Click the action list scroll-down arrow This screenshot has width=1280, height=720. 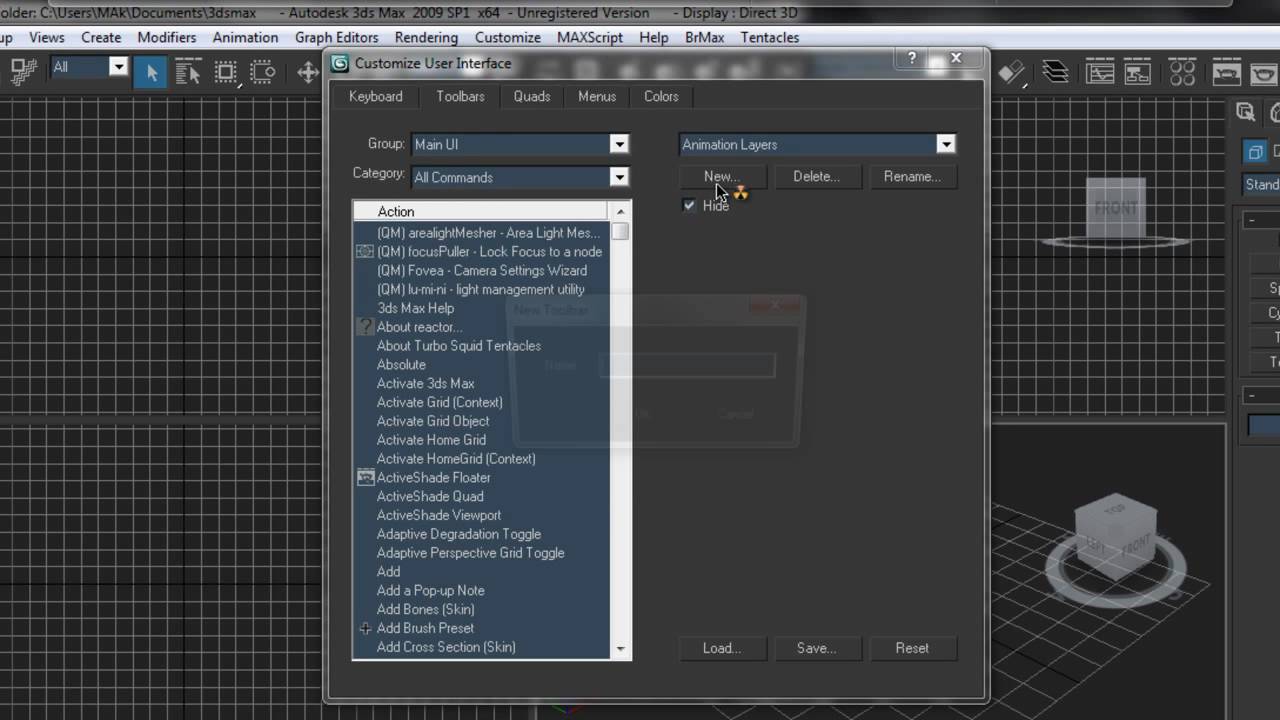click(x=620, y=649)
